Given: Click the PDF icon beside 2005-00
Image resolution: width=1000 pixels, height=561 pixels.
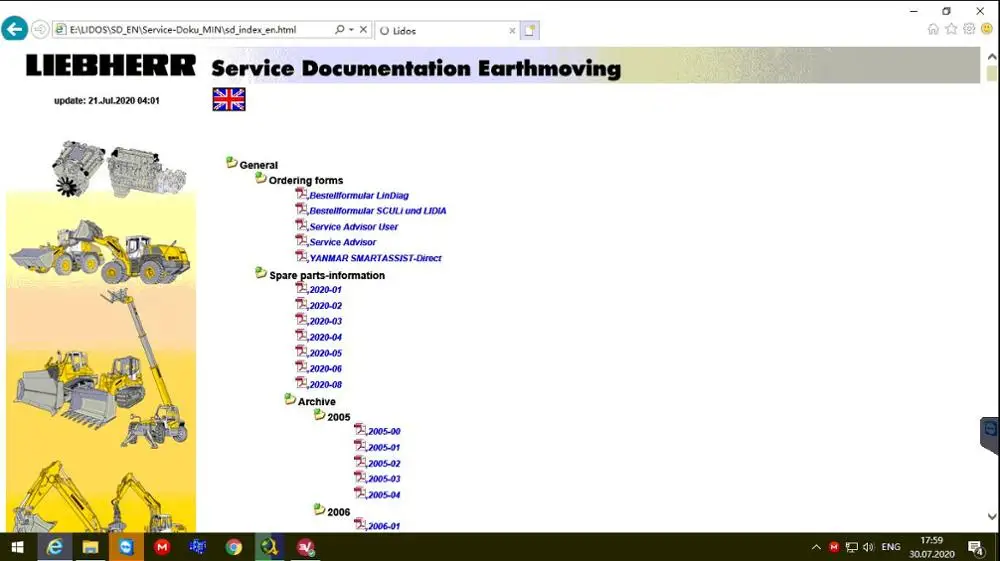Looking at the screenshot, I should [x=360, y=430].
